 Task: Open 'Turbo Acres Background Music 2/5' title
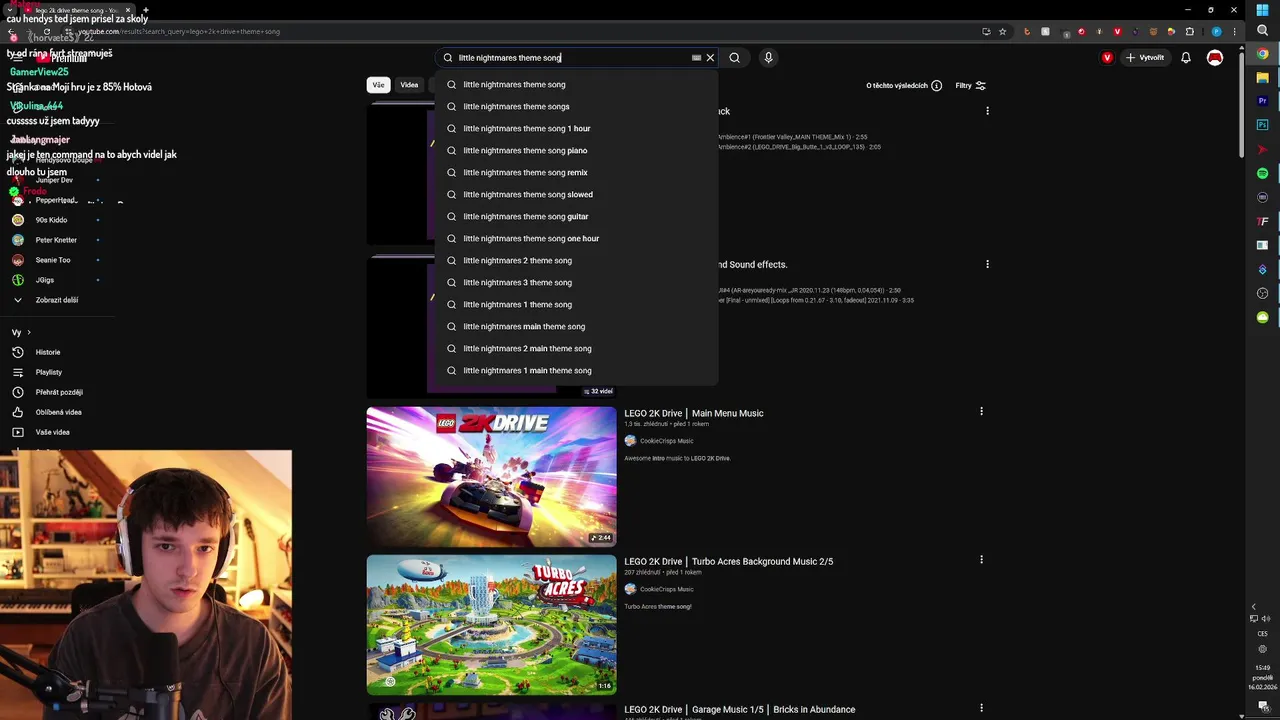tap(729, 561)
